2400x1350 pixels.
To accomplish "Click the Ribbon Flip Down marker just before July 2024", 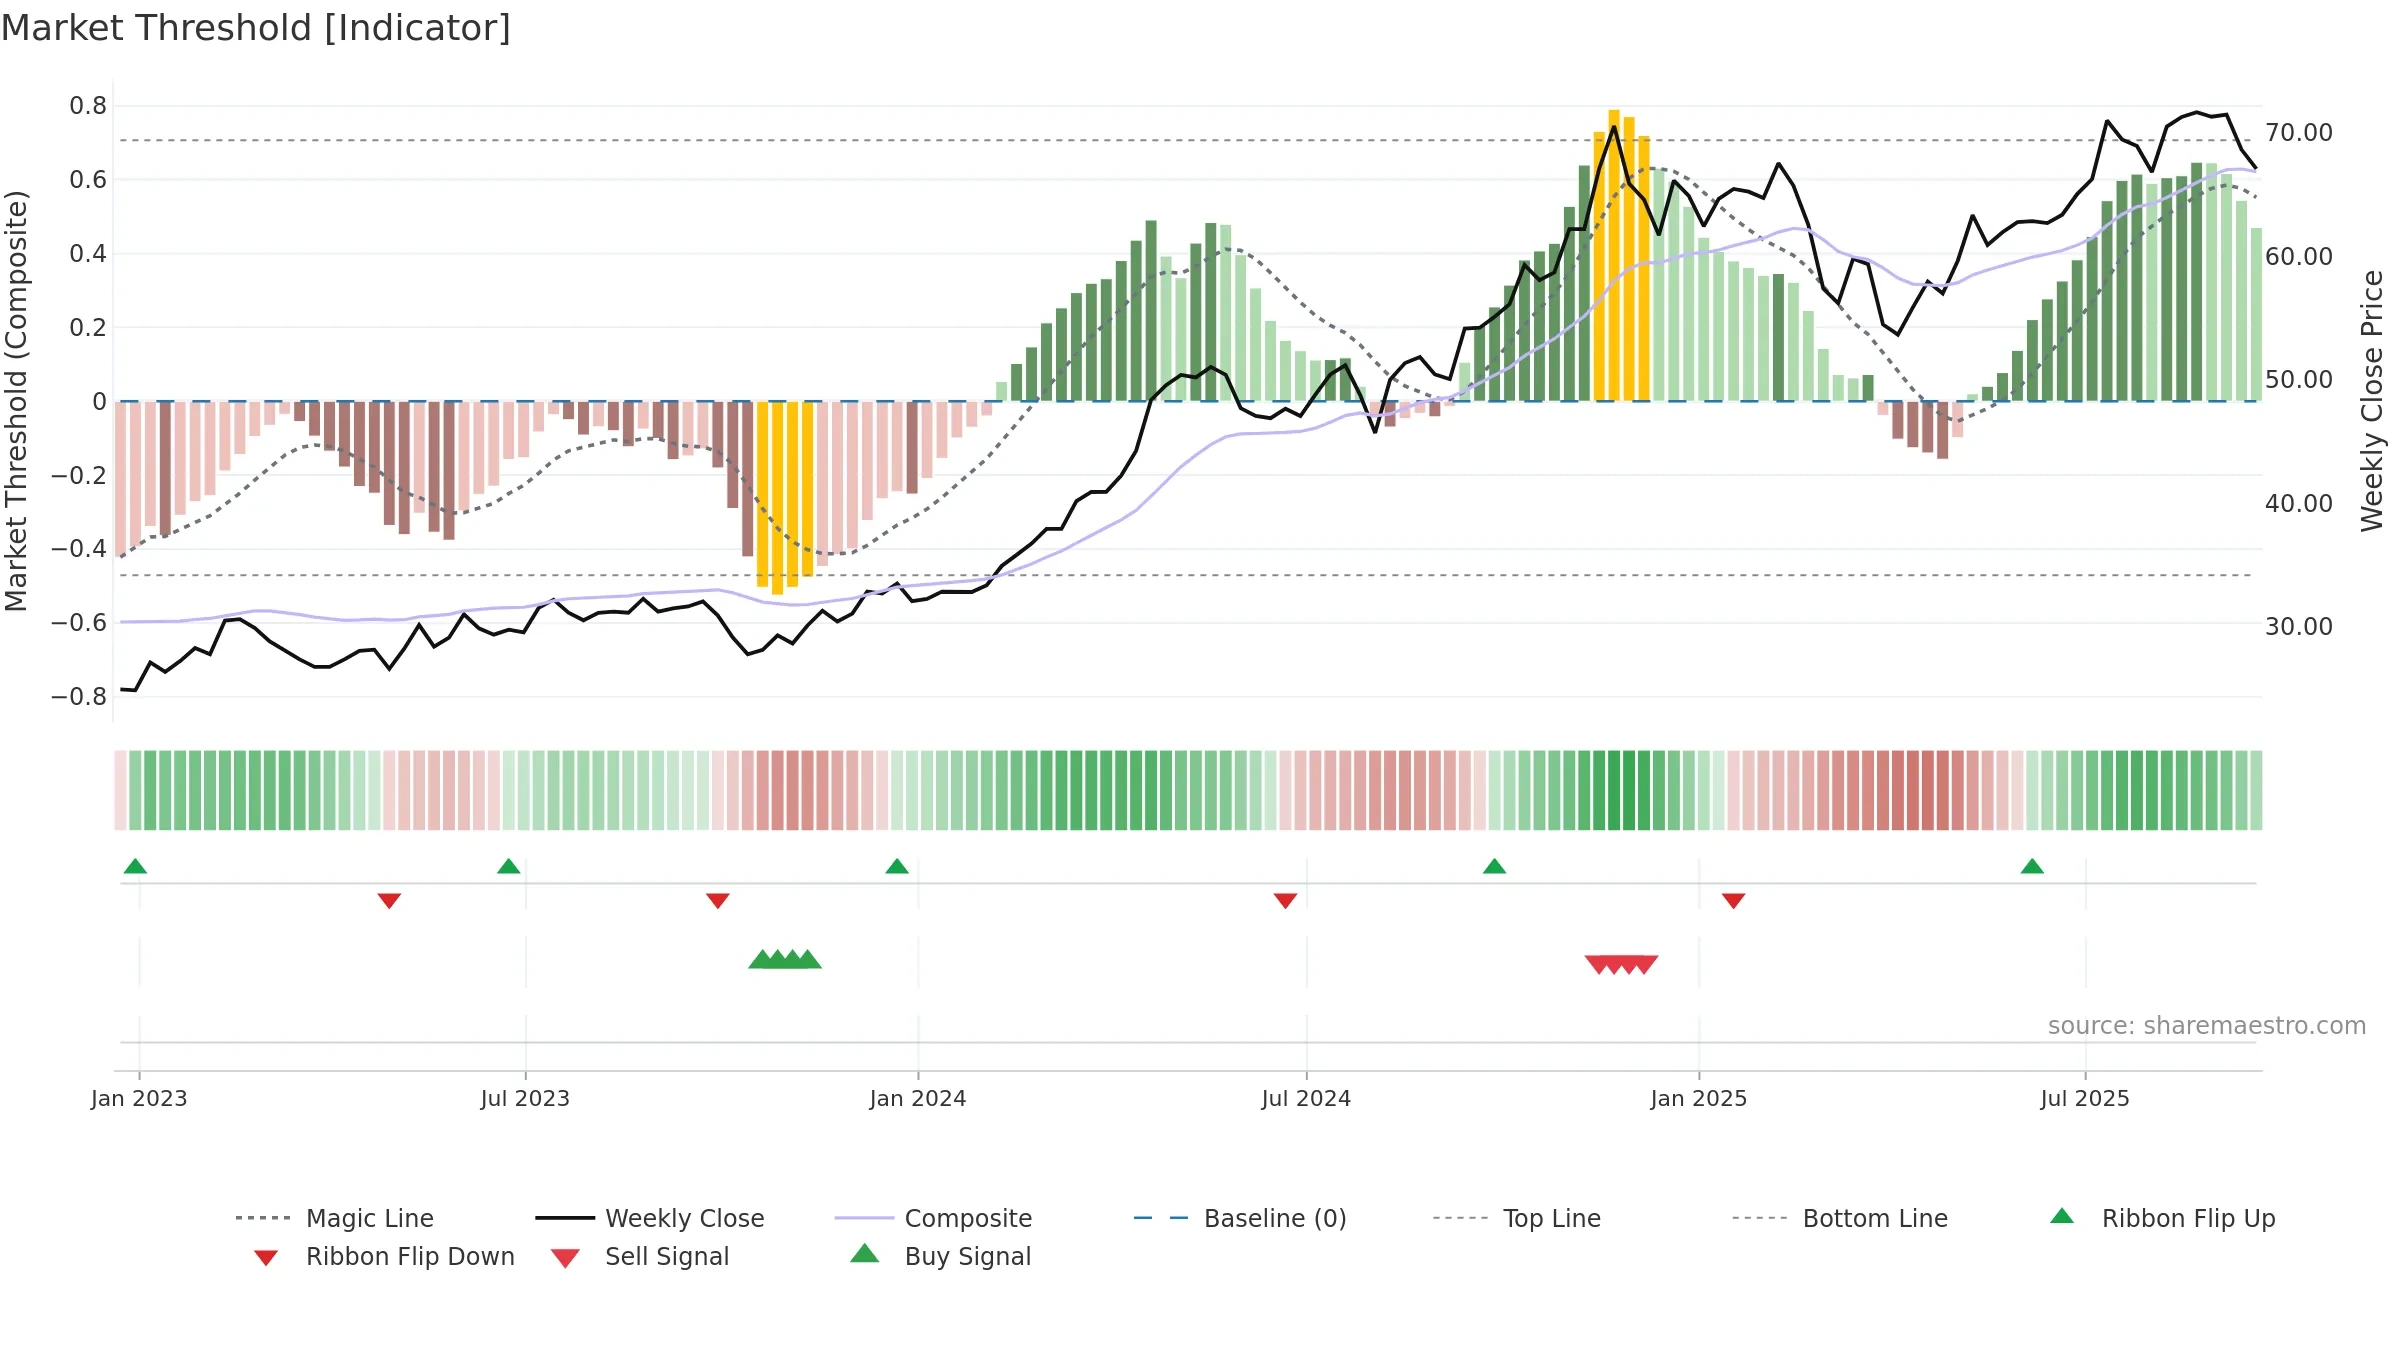I will pos(1285,901).
